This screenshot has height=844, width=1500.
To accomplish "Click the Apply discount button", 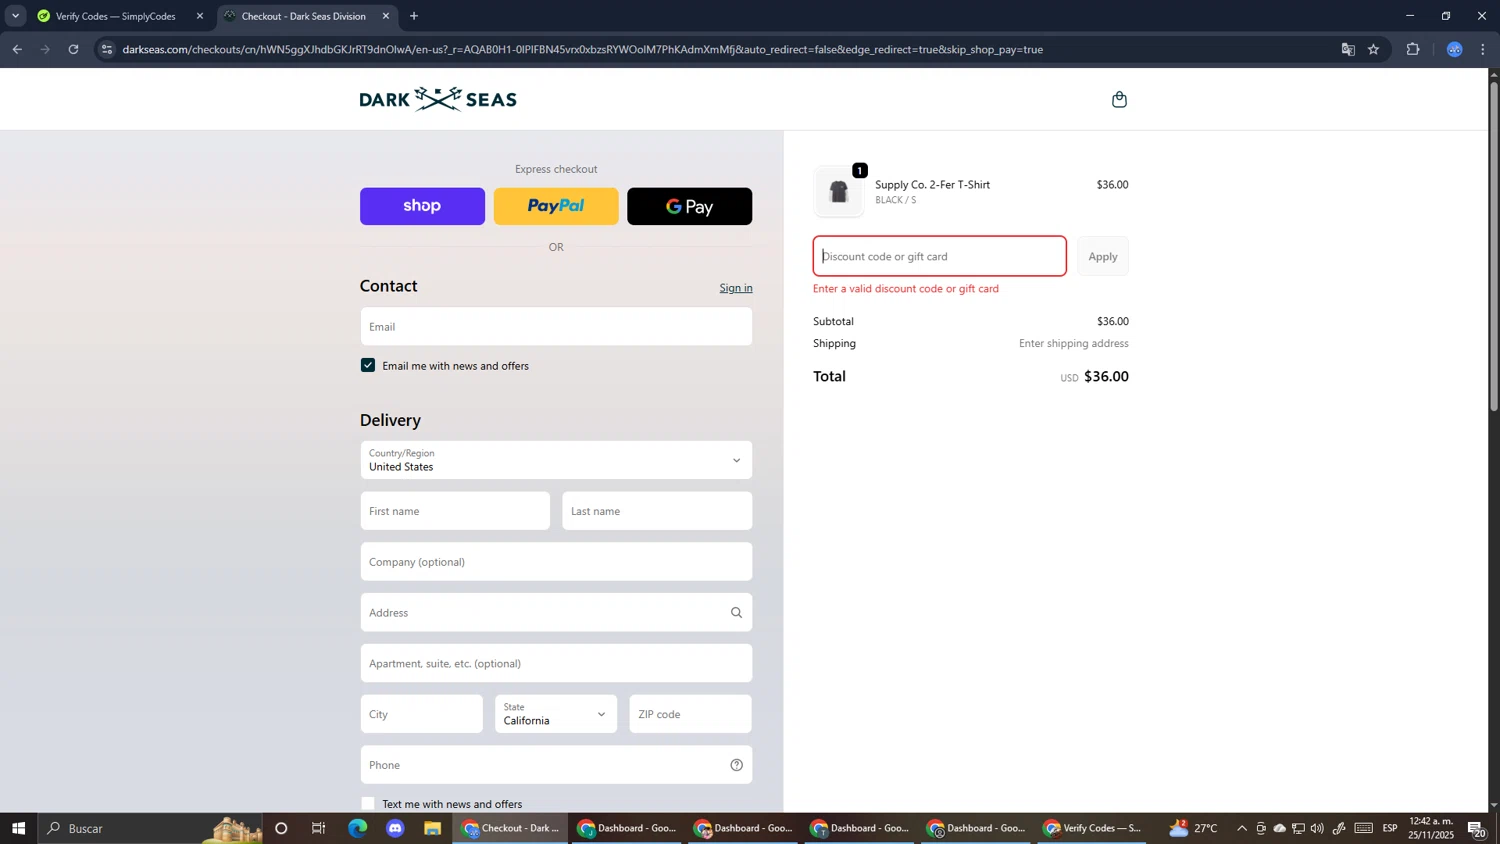I will pyautogui.click(x=1103, y=256).
